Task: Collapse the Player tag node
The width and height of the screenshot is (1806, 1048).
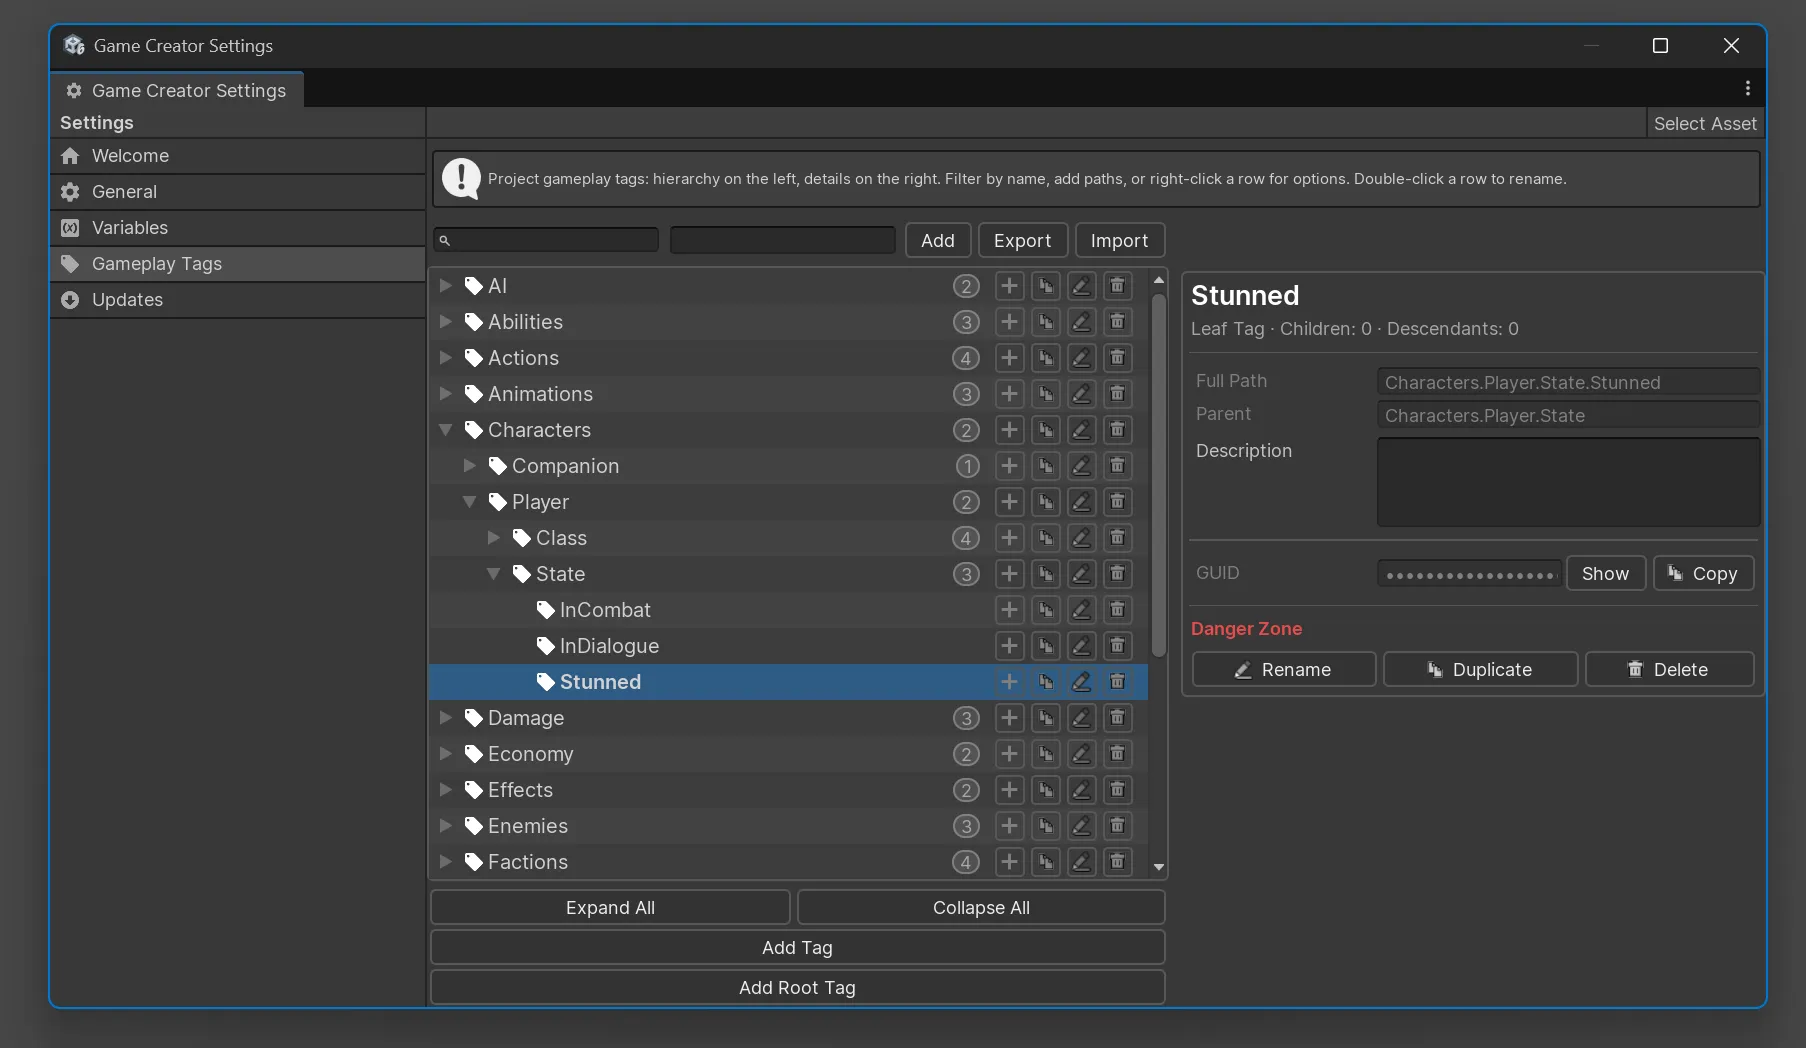Action: tap(470, 502)
